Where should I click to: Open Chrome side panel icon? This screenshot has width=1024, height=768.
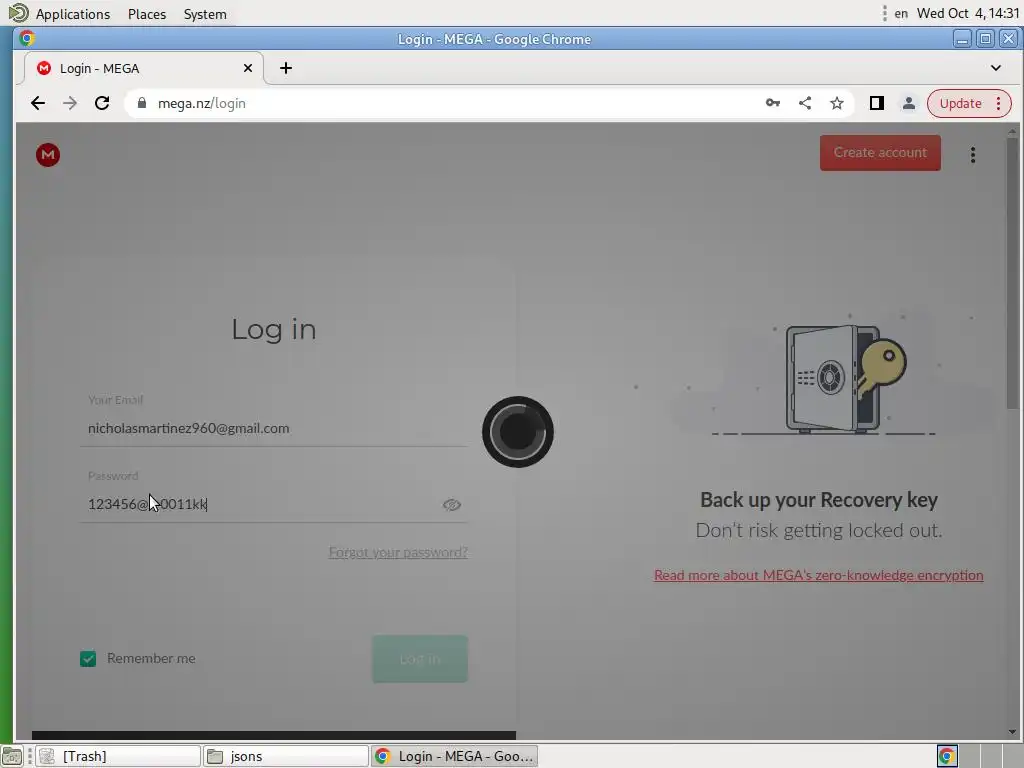[876, 103]
